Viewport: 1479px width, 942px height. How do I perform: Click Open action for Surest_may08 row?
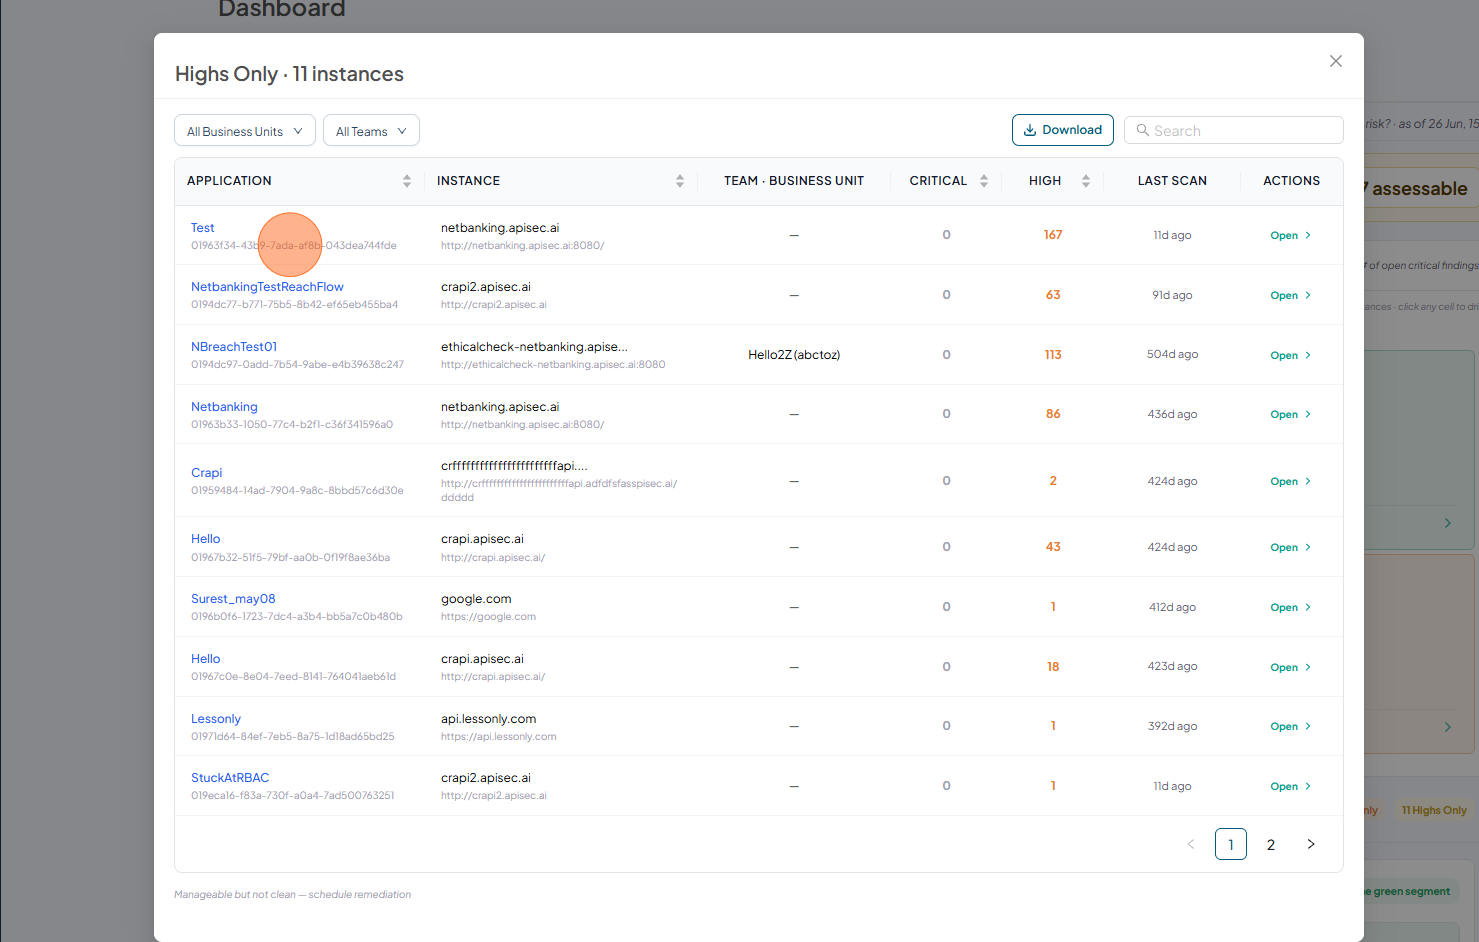(x=1290, y=608)
